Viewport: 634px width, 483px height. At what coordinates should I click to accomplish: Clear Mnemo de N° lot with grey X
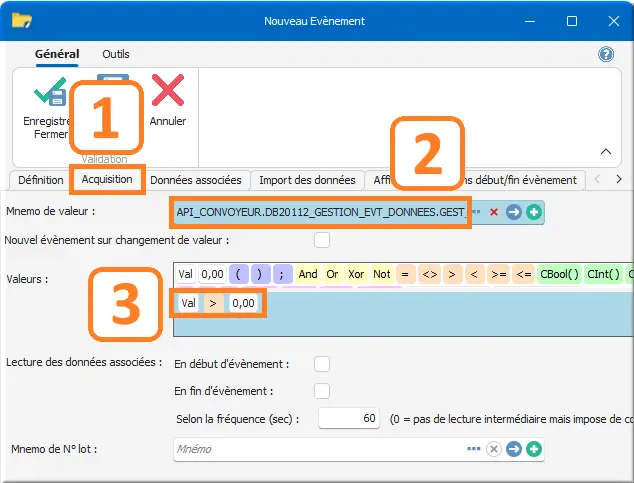point(494,449)
